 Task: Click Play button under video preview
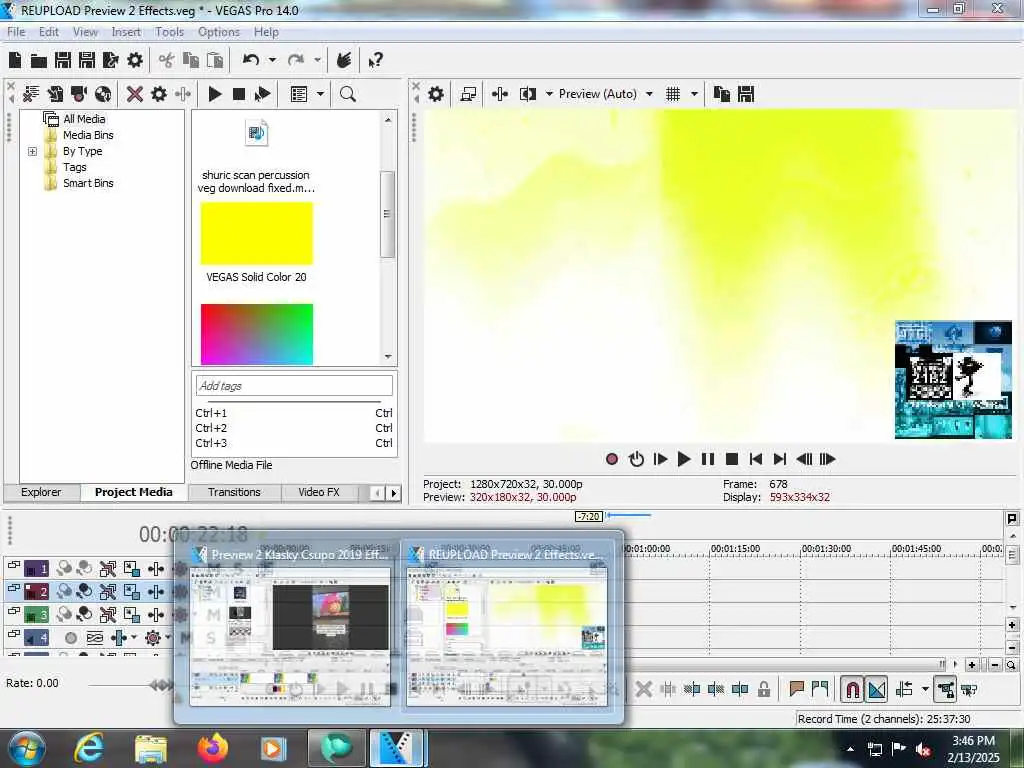pyautogui.click(x=684, y=459)
